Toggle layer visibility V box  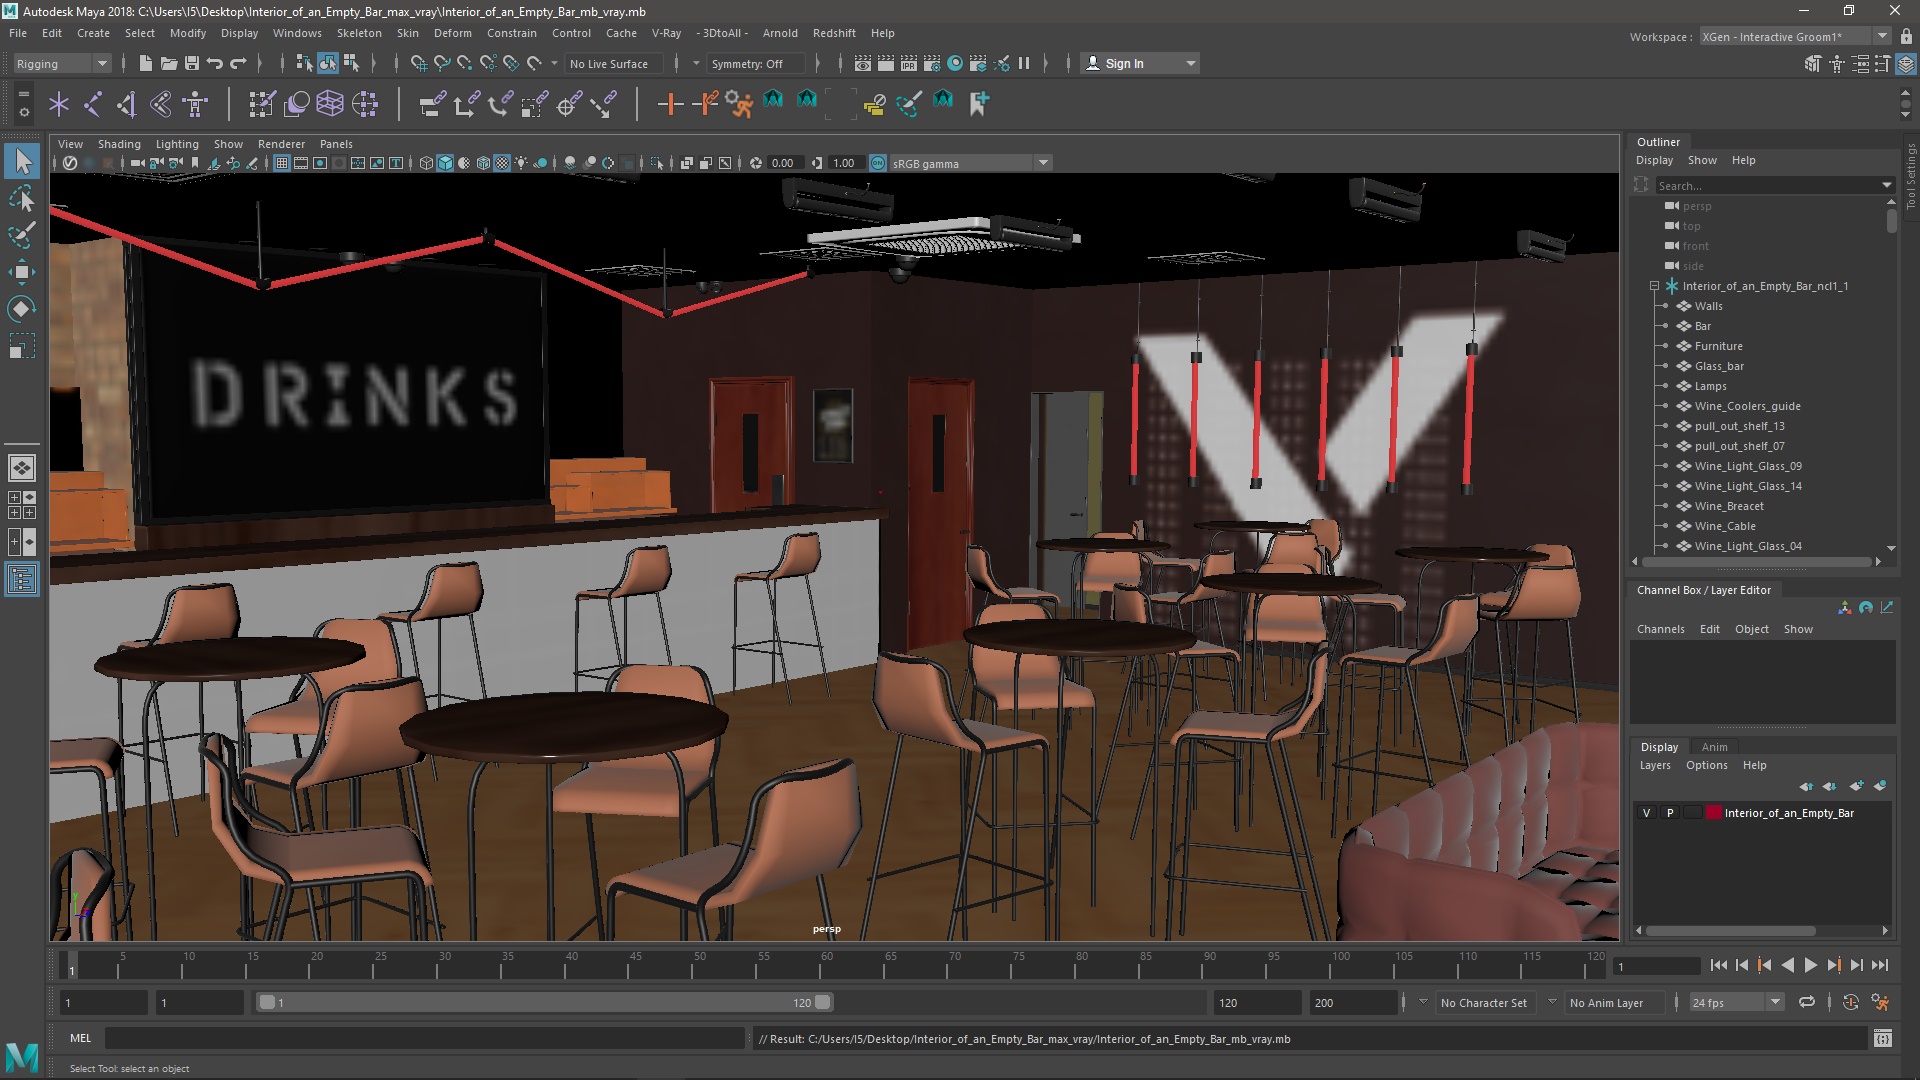point(1647,813)
